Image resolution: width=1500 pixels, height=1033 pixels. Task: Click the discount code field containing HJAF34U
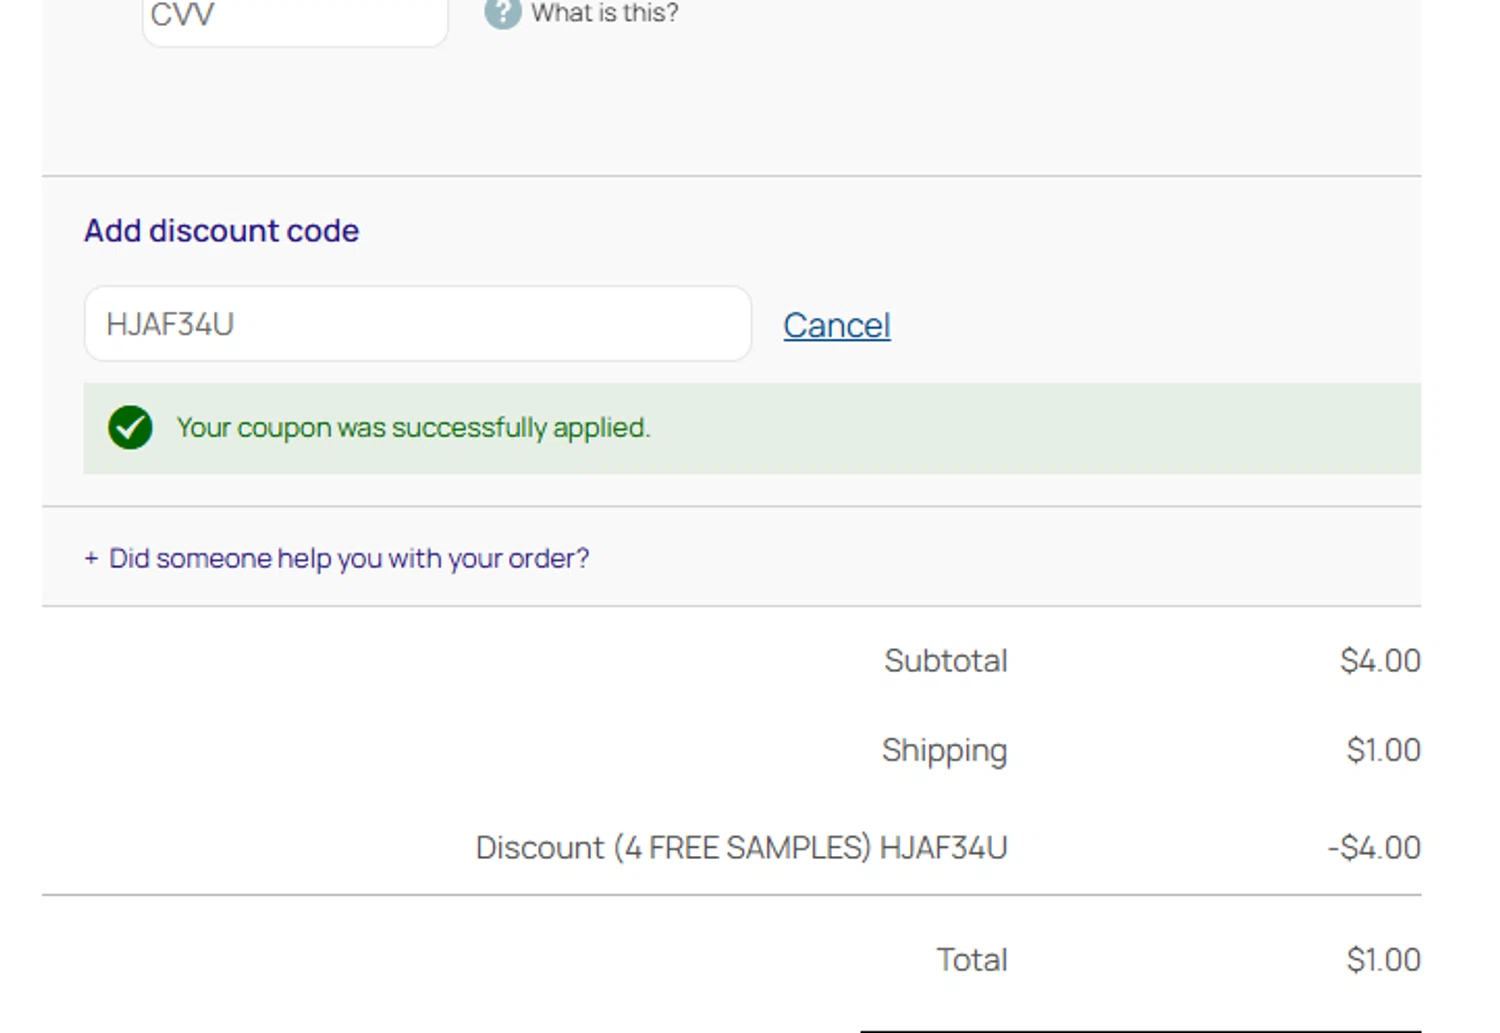417,324
